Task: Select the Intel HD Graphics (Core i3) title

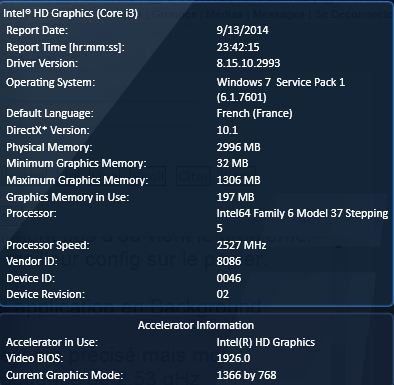Action: (70, 13)
